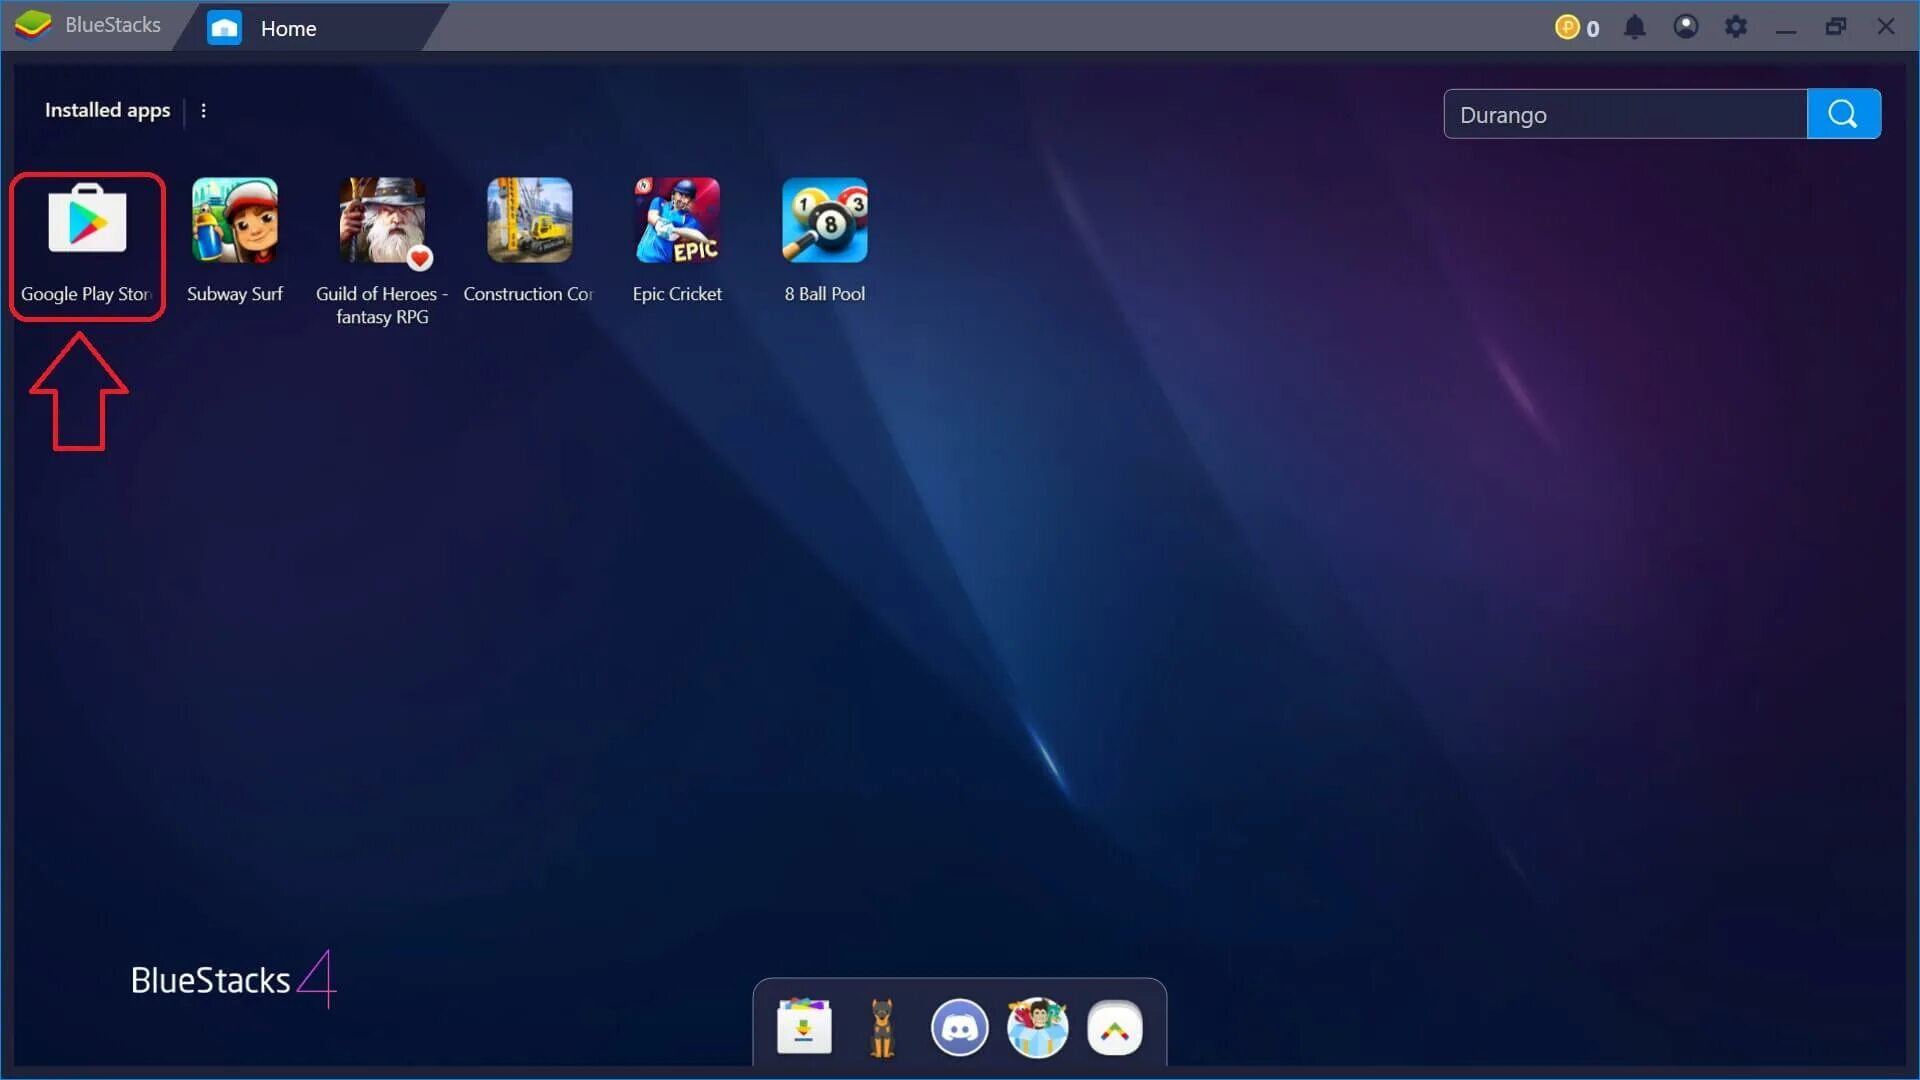Click inside the Durango search field

(x=1600, y=113)
